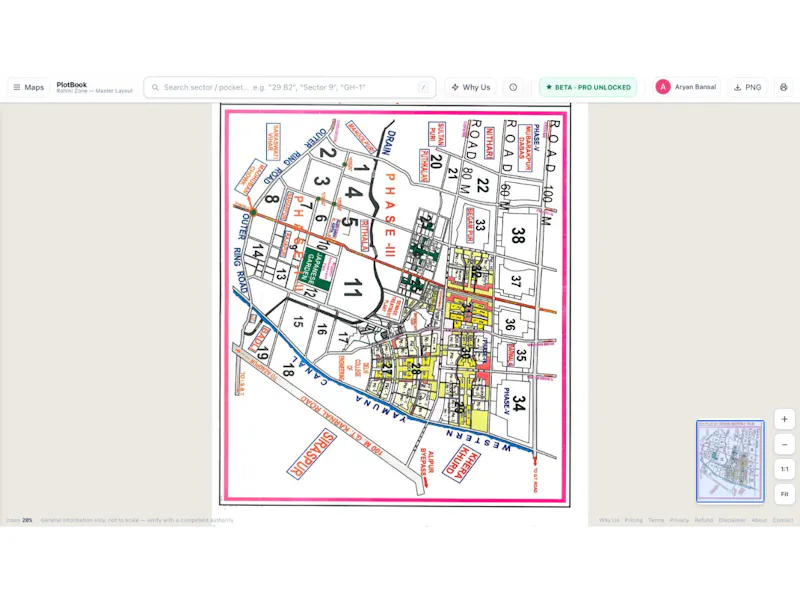Click sector 11 on the map

353,289
